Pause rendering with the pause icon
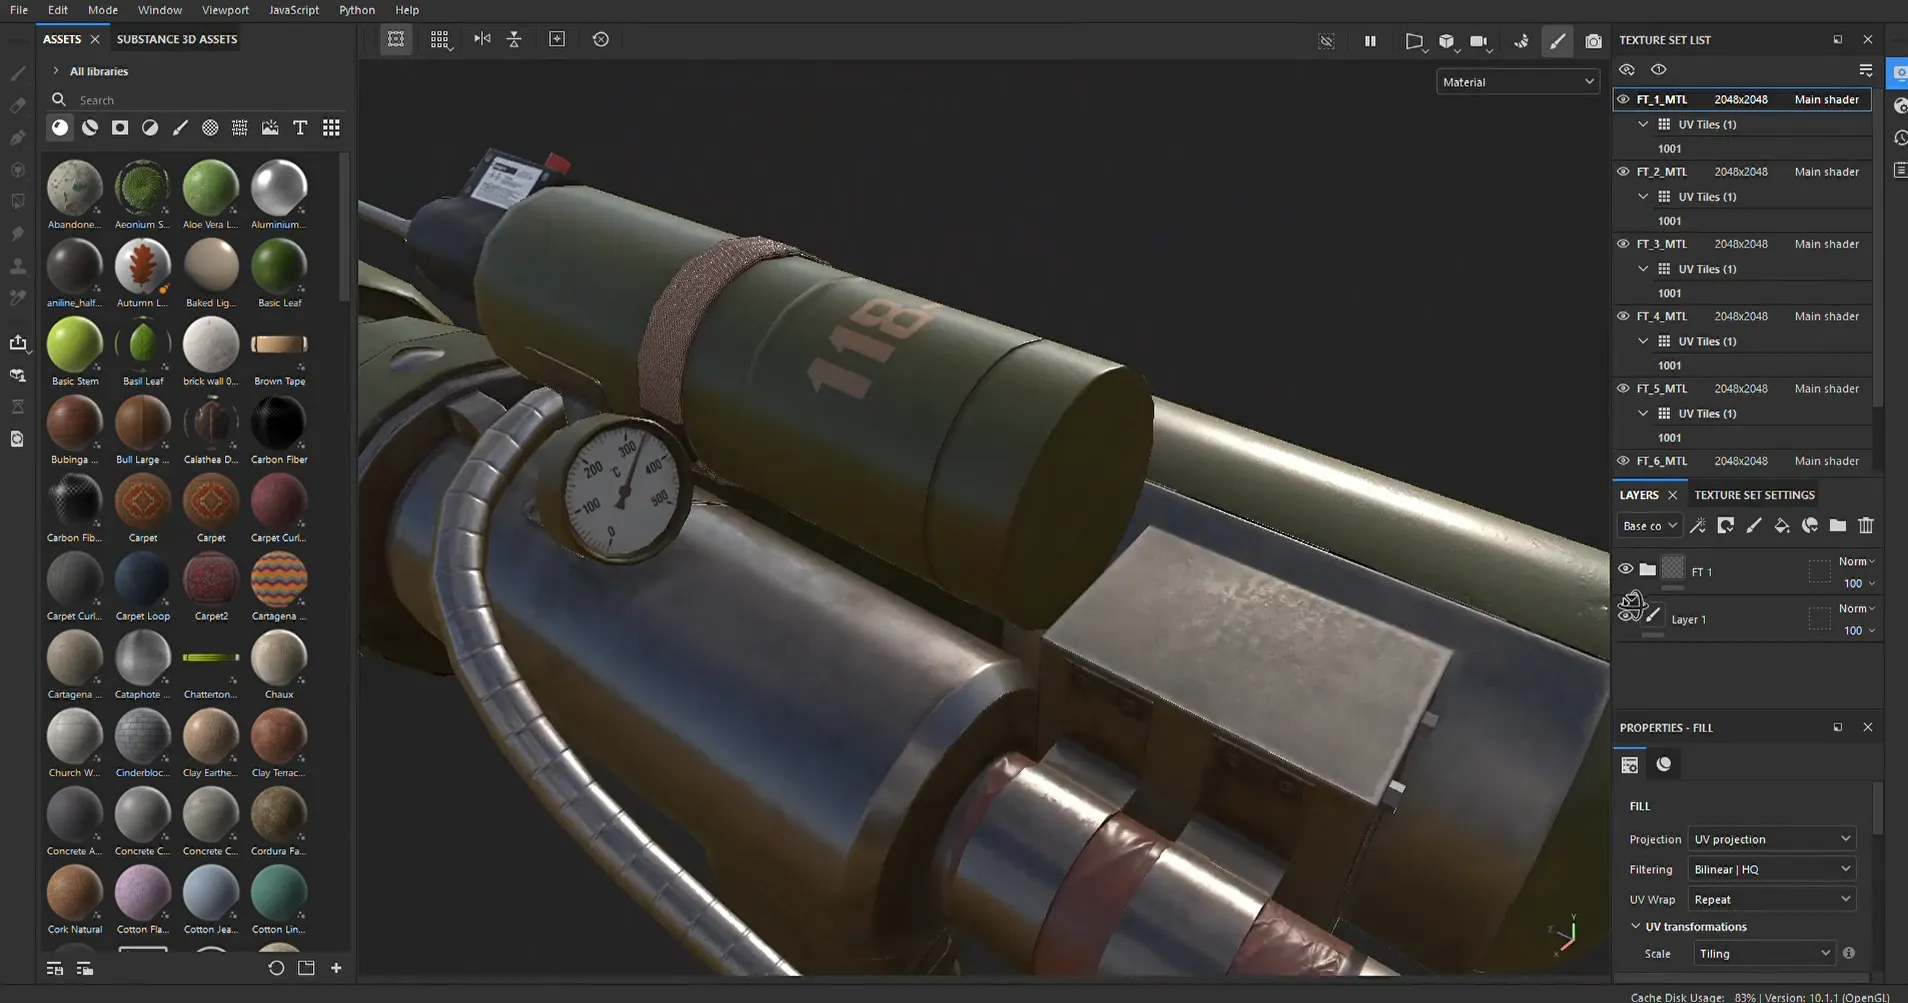1908x1003 pixels. coord(1370,41)
